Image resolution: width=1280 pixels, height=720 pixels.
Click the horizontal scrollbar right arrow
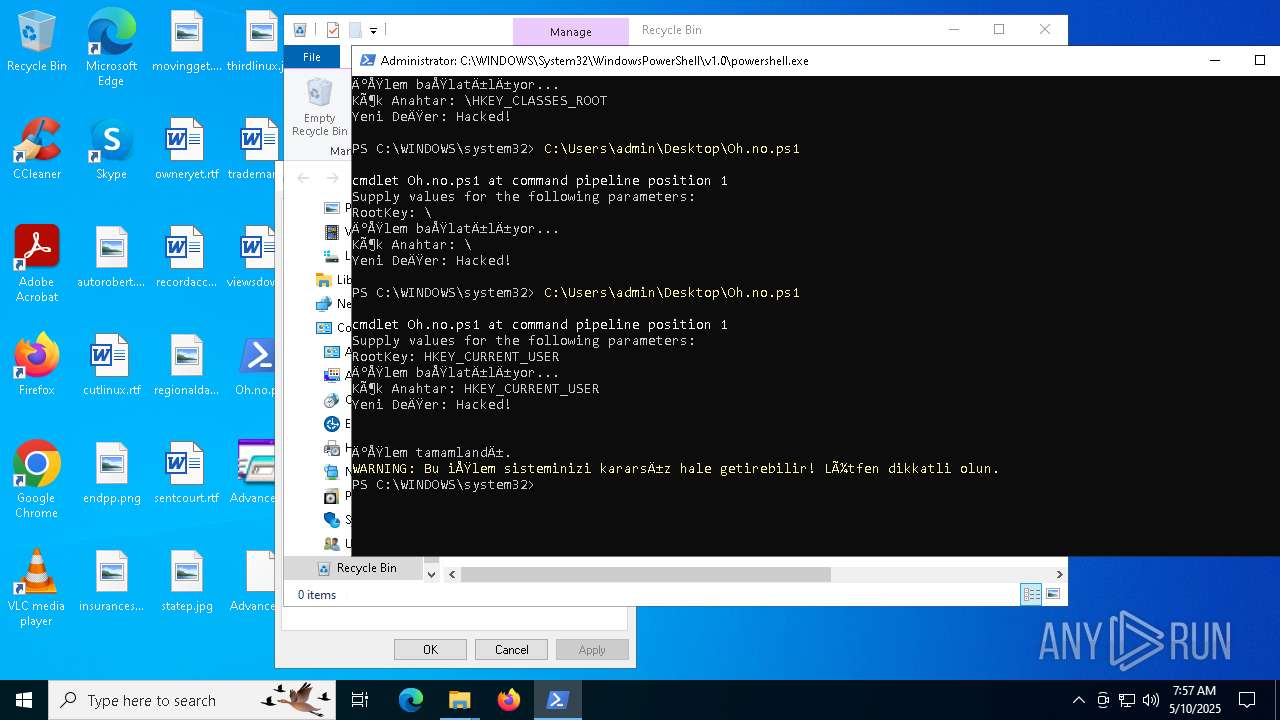(1059, 574)
